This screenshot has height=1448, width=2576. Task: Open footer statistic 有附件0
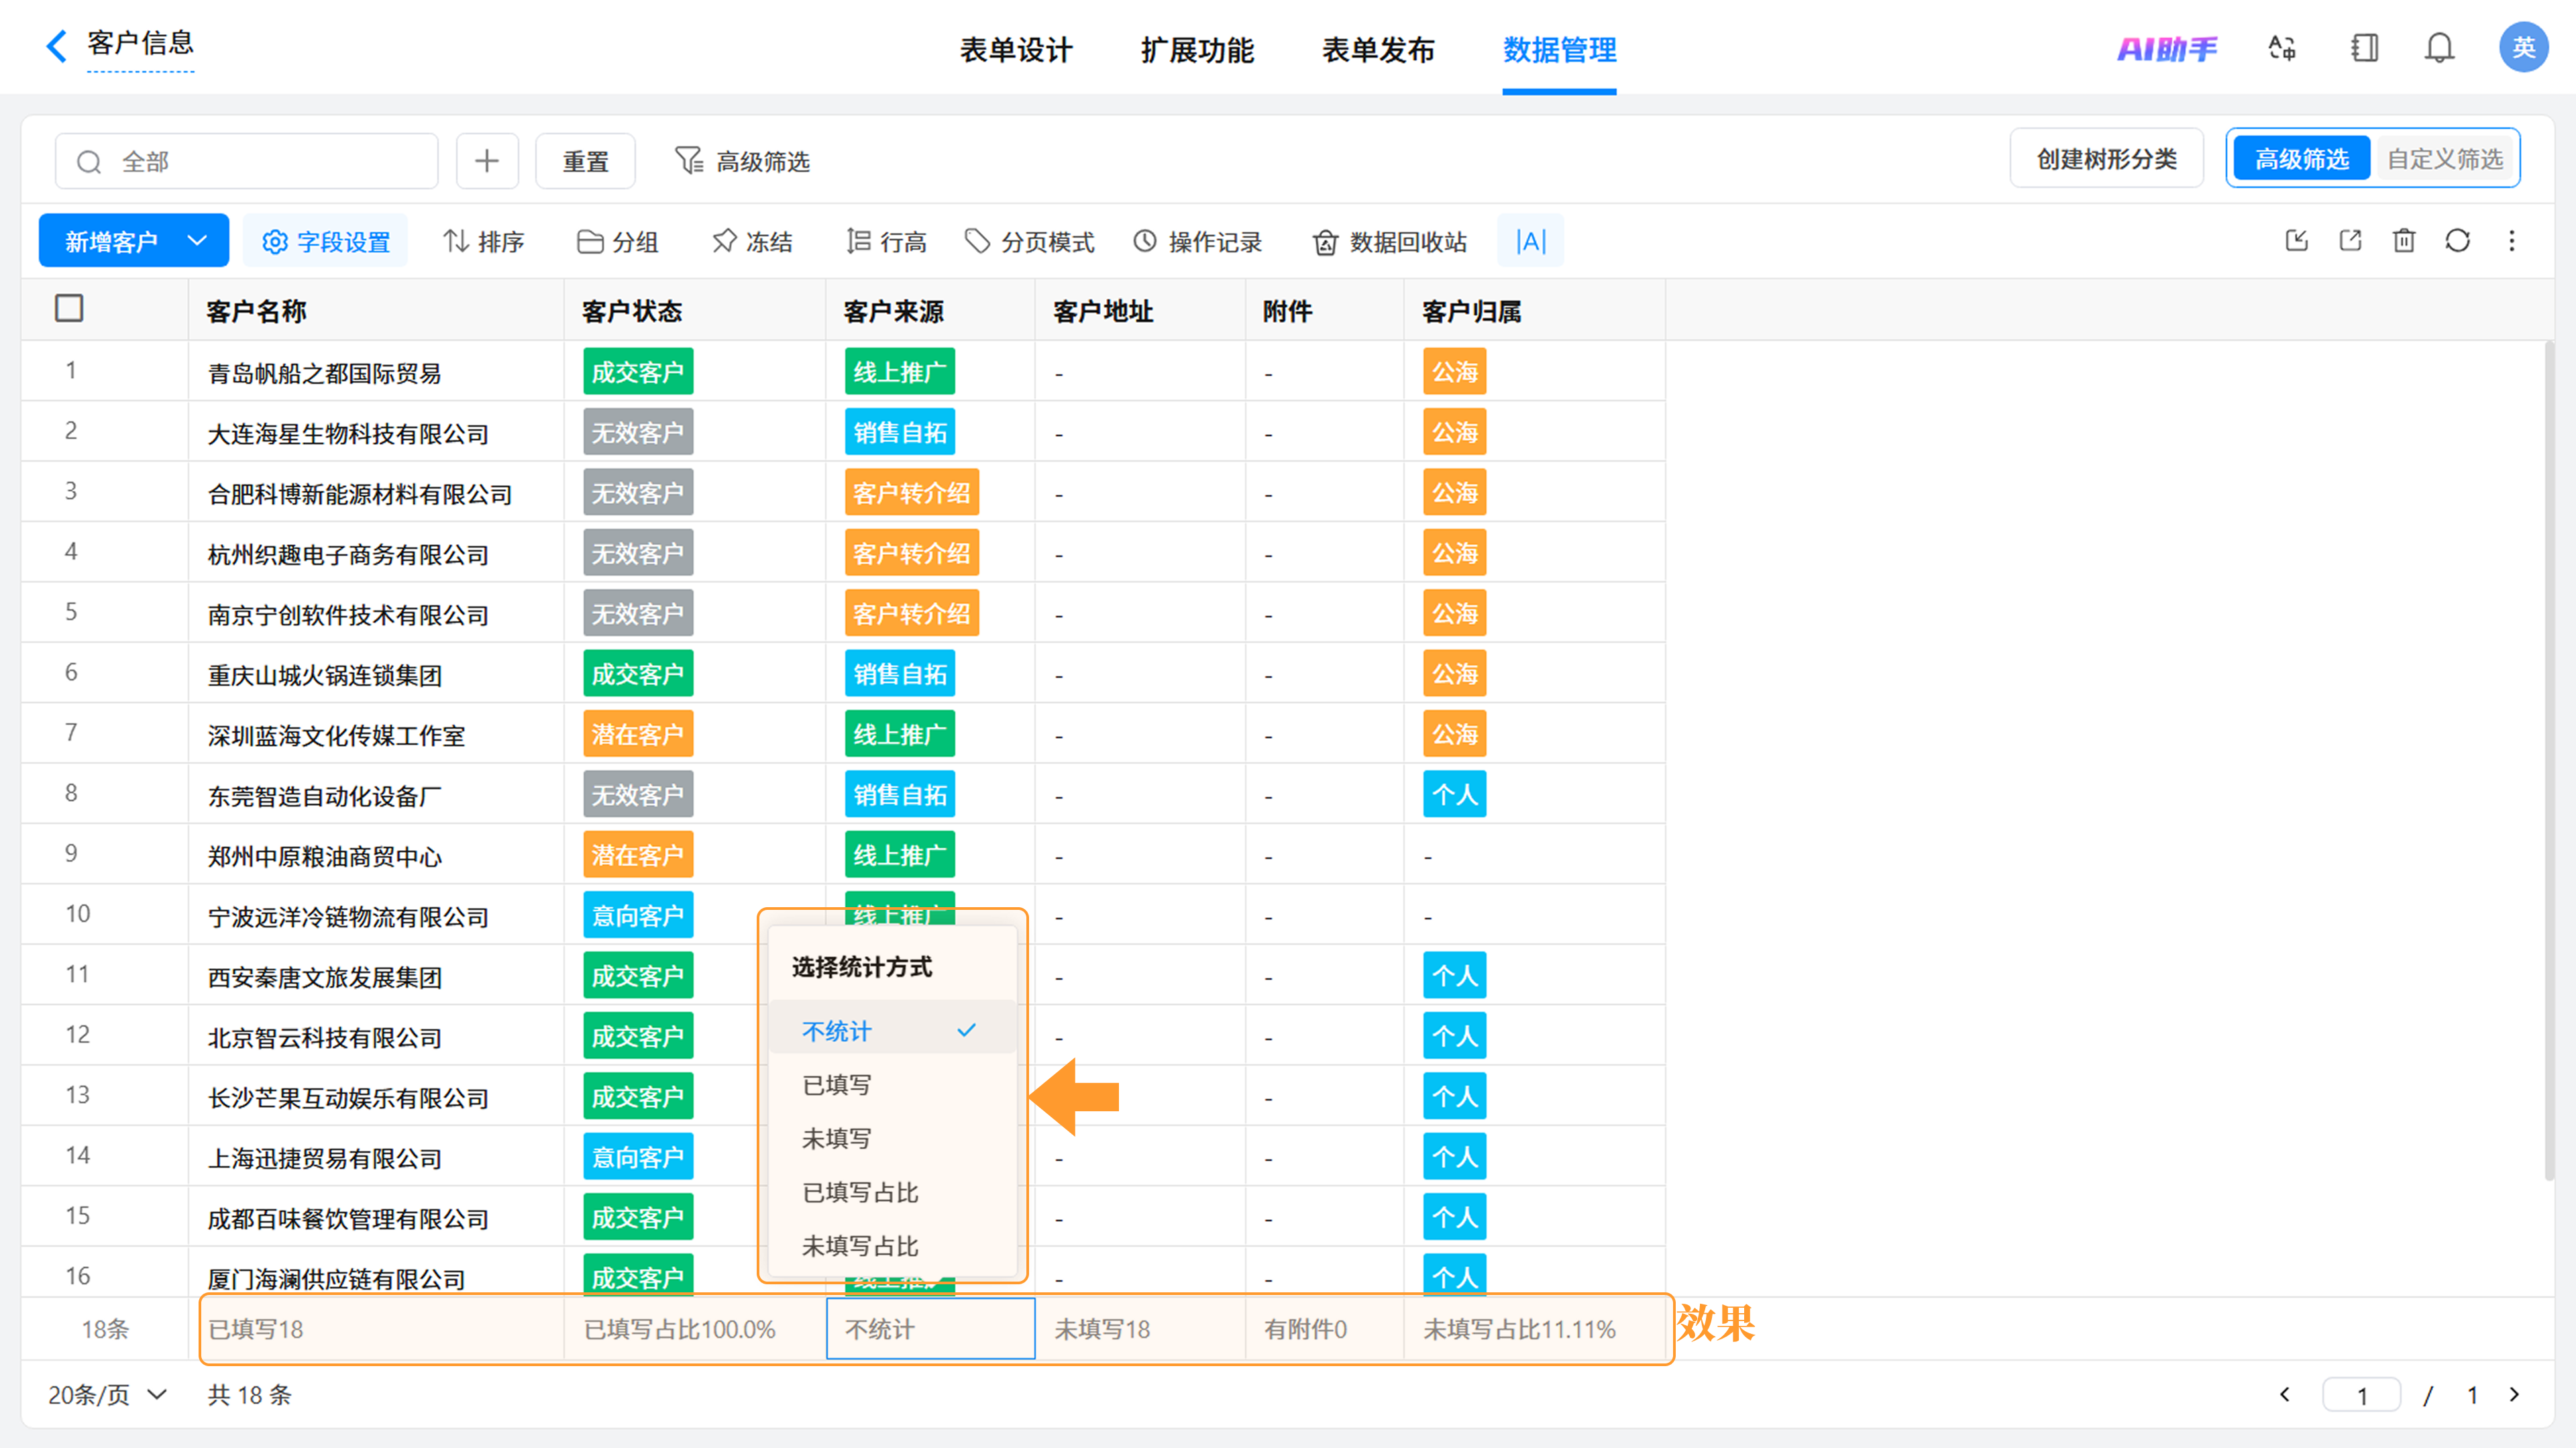[x=1325, y=1329]
